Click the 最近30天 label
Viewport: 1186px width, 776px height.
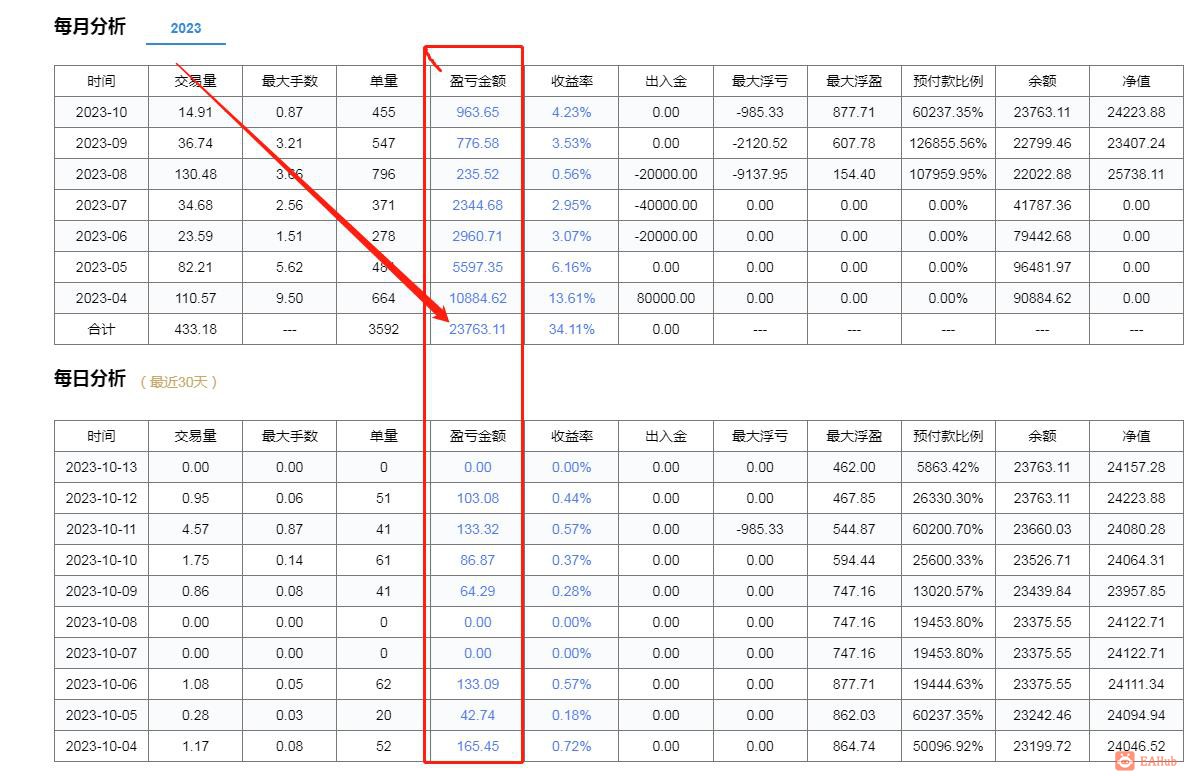(x=179, y=382)
